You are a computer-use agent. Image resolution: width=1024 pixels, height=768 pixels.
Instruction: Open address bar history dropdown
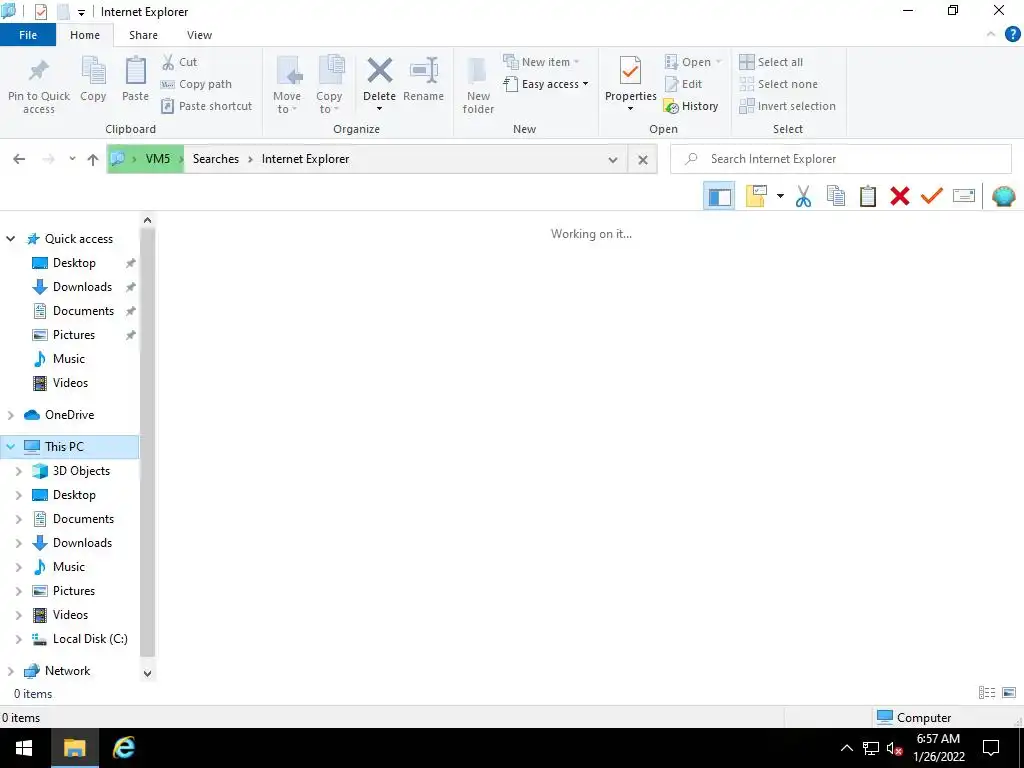click(x=613, y=159)
